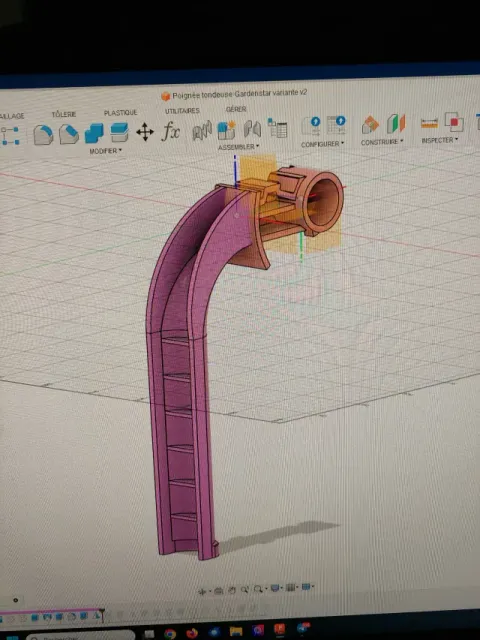Viewport: 480px width, 640px height.
Task: Expand the ASSEMBLER dropdown
Action: click(x=238, y=147)
